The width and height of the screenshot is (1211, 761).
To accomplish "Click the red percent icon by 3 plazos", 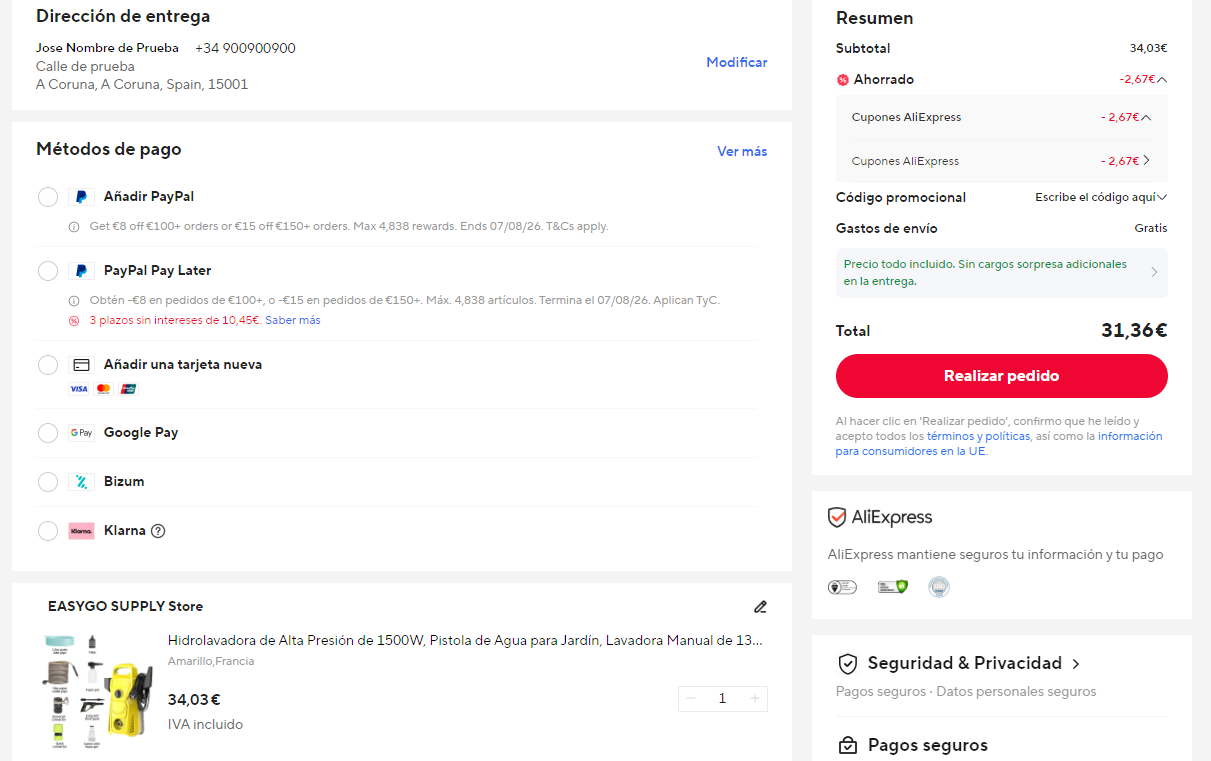I will [74, 321].
